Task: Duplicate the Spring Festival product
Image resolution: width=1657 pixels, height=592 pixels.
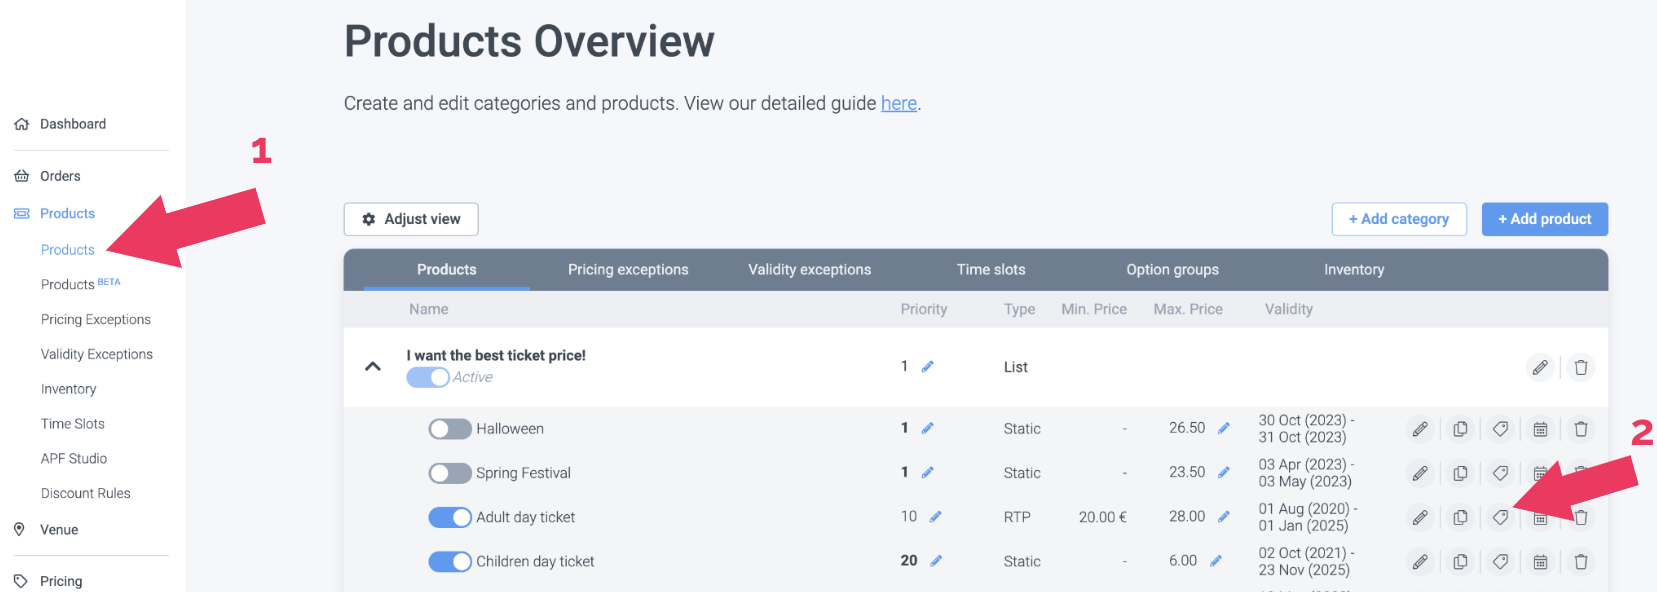Action: [1460, 473]
